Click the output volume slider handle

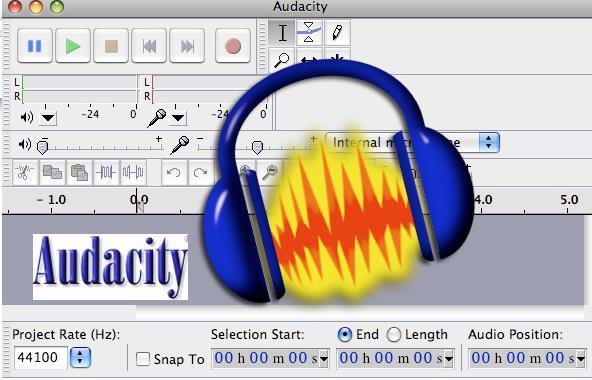point(43,146)
